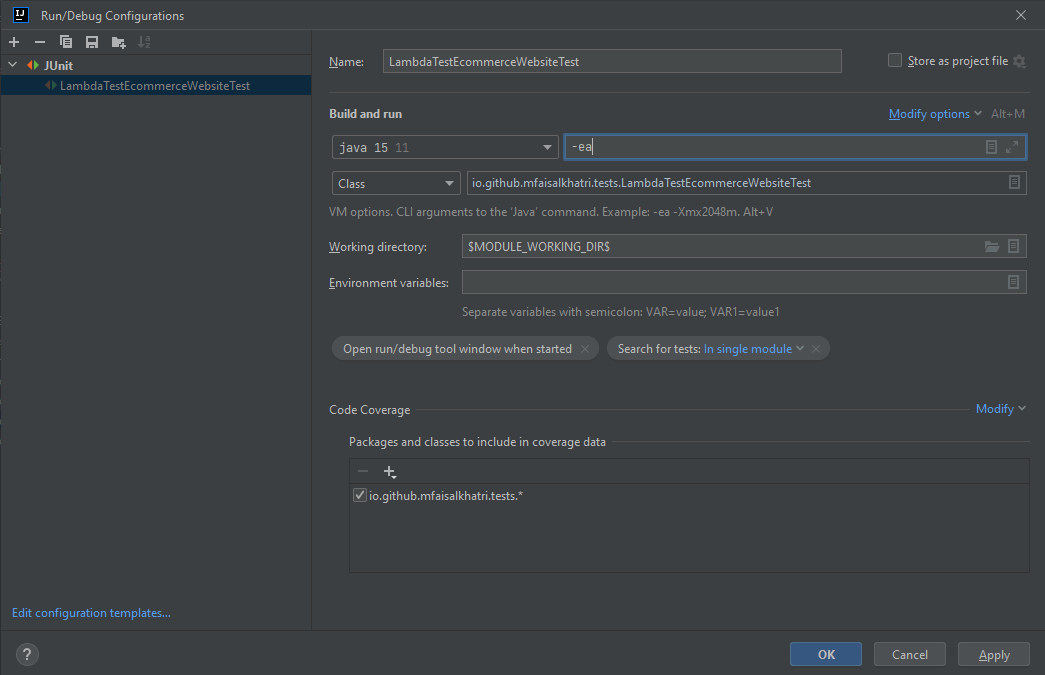
Task: Click the Remove Configuration minus icon
Action: [40, 42]
